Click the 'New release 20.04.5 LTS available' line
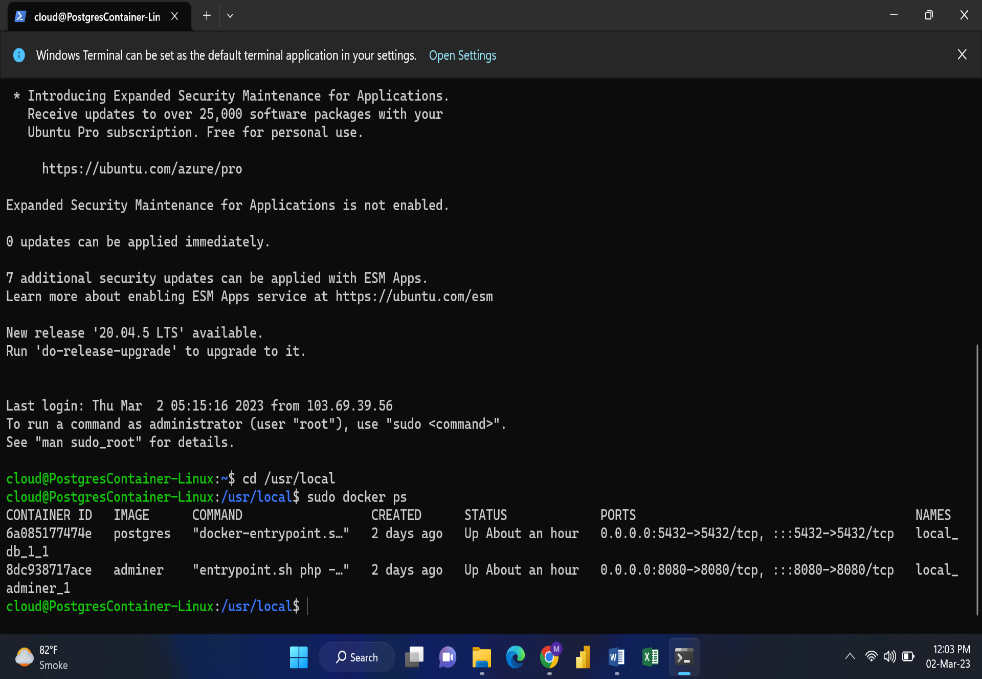This screenshot has width=982, height=679. pos(135,333)
